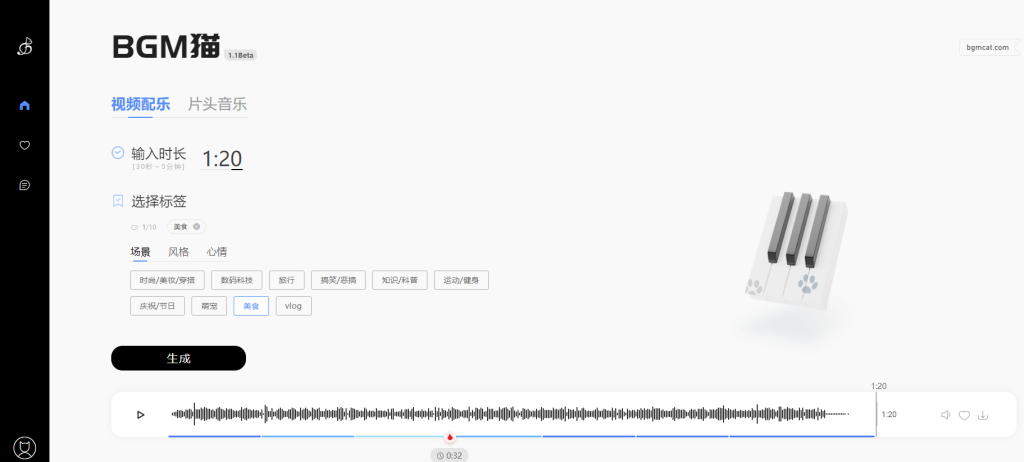The width and height of the screenshot is (1024, 462).
Task: Switch to 片头音乐 tab
Action: pos(217,104)
